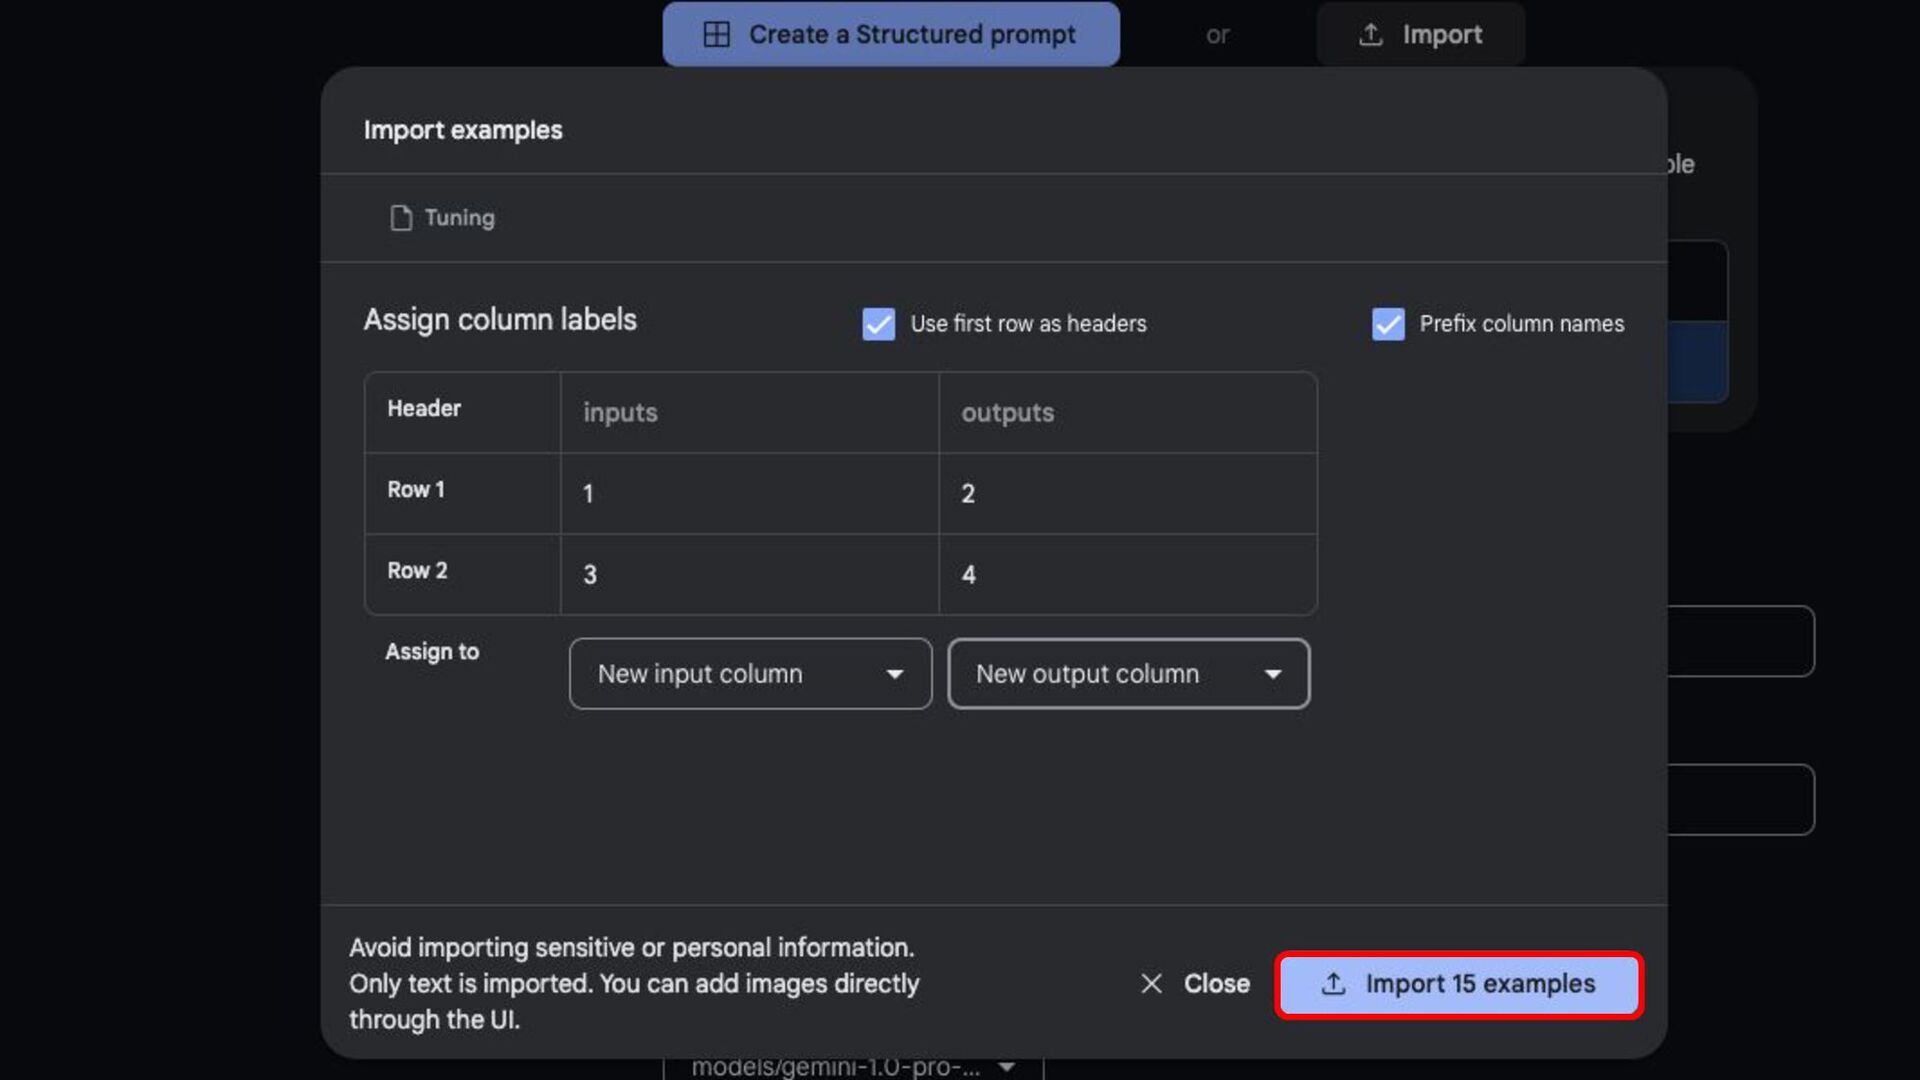Click the upload icon beside Import at top
Viewport: 1920px width, 1080px height.
click(x=1370, y=34)
